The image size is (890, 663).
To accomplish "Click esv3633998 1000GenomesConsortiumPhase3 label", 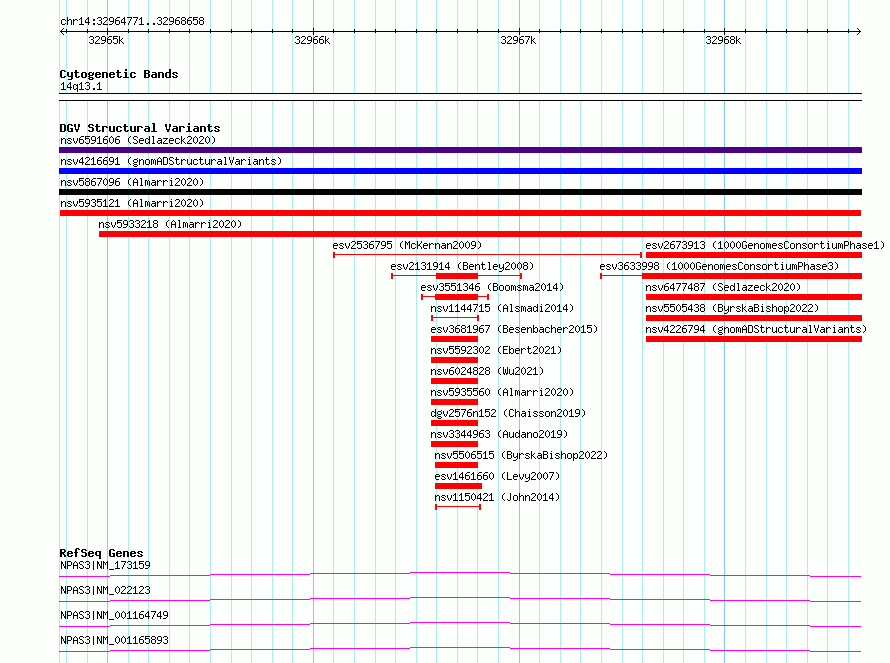I will pos(719,266).
